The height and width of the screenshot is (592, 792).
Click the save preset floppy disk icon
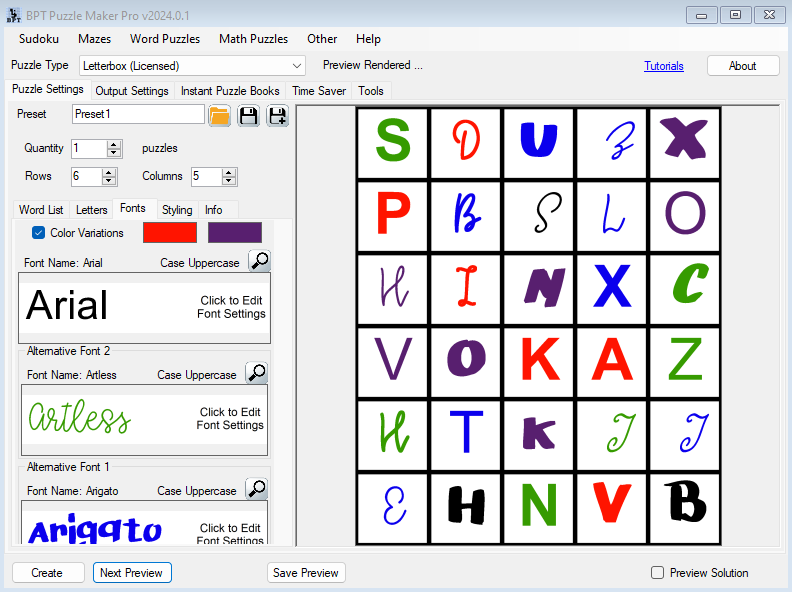(248, 115)
